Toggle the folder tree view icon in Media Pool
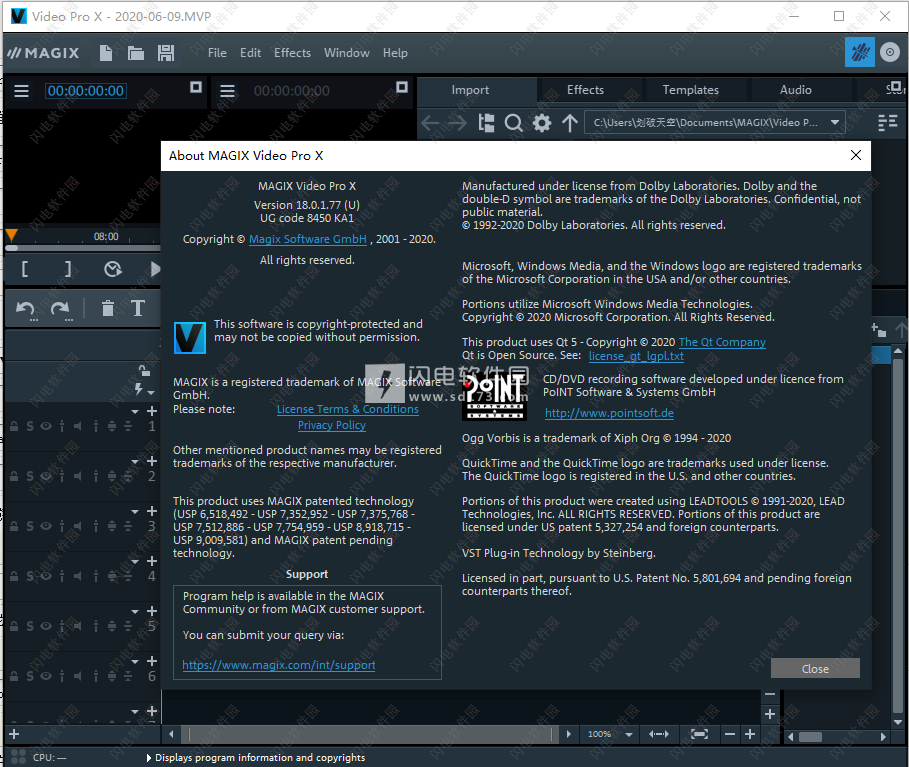The width and height of the screenshot is (909, 767). [x=486, y=123]
